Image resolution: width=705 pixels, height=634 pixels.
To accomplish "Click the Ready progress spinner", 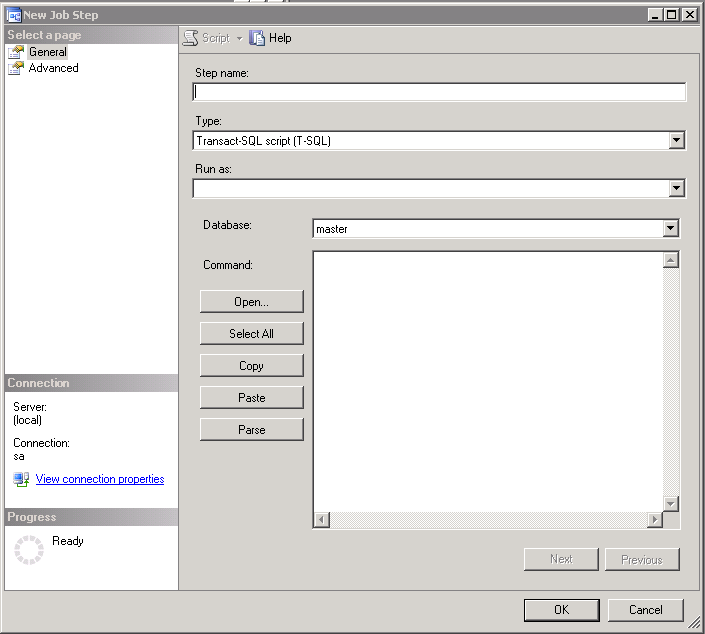I will point(29,550).
